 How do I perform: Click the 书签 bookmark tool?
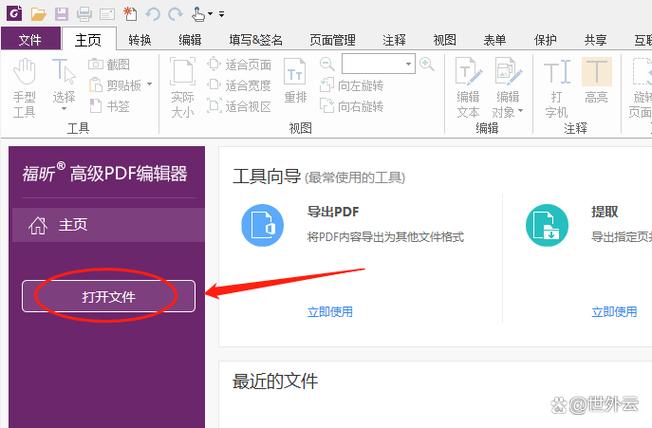109,106
